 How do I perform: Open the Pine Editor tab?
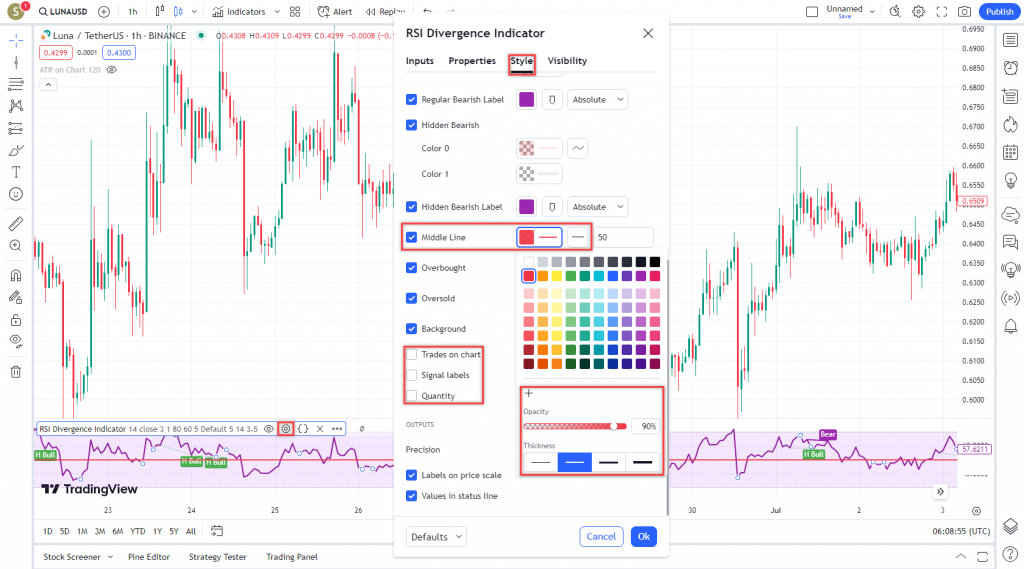coord(149,557)
